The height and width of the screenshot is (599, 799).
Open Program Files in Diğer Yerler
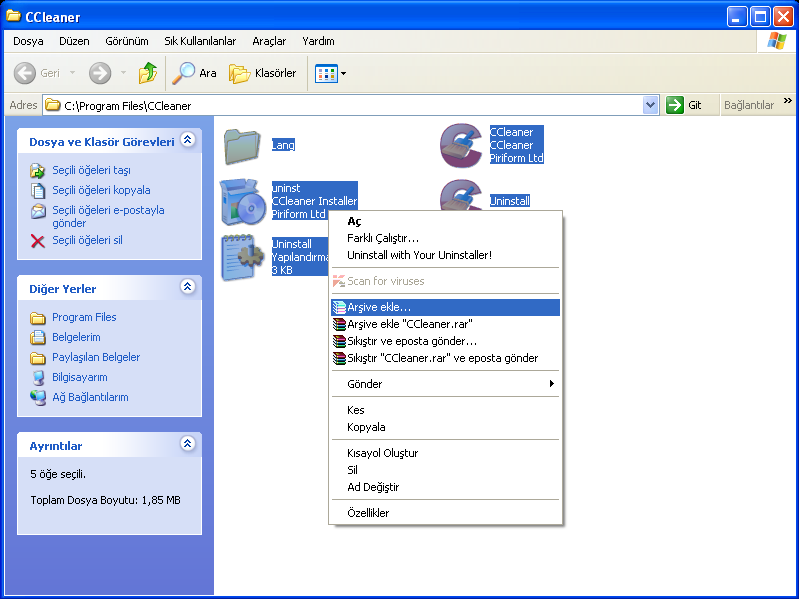(x=84, y=317)
